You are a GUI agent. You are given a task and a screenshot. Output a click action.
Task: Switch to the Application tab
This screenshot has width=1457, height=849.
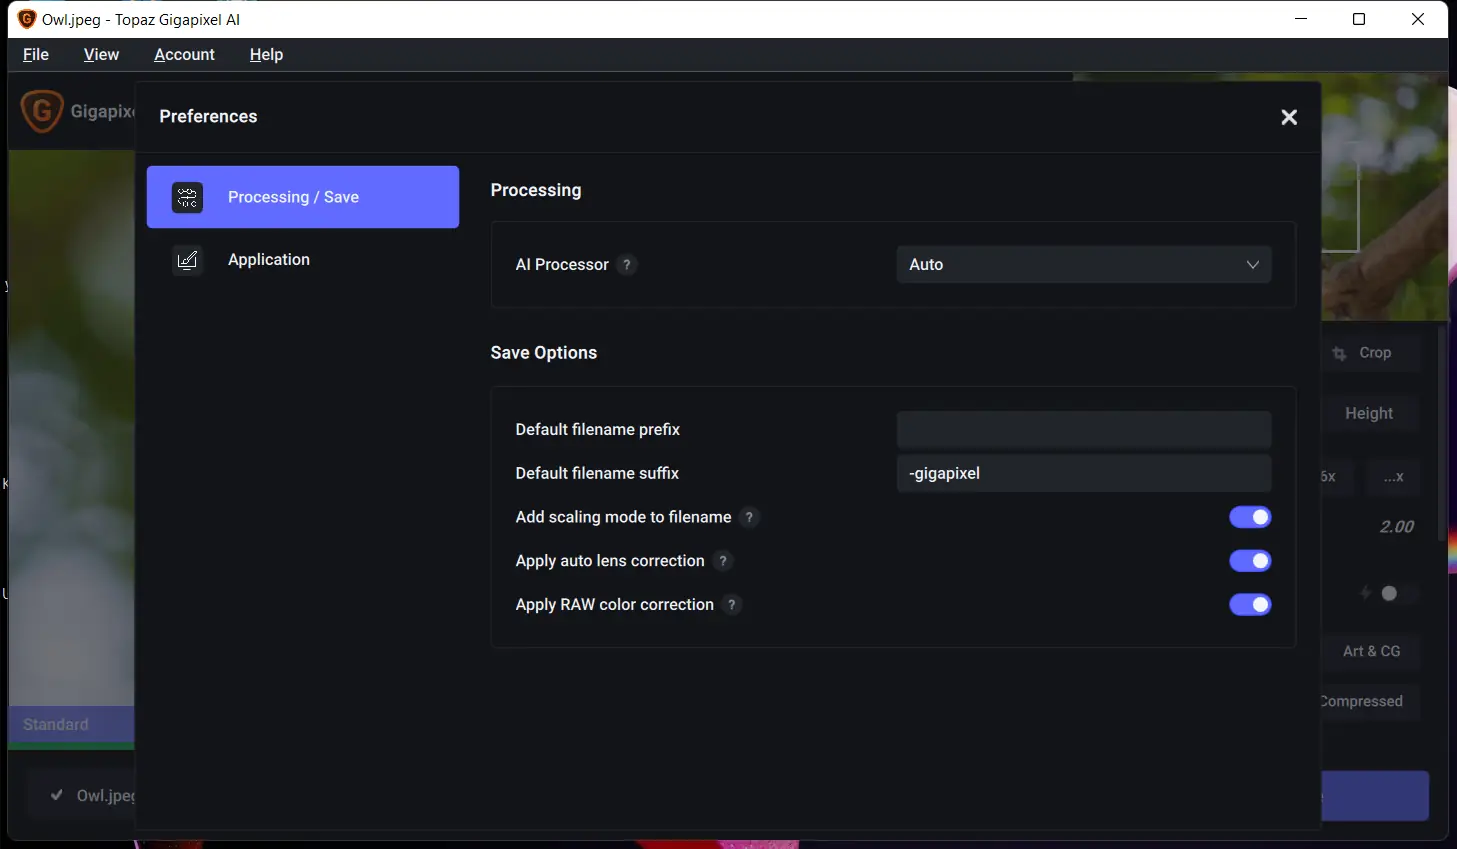click(x=303, y=260)
